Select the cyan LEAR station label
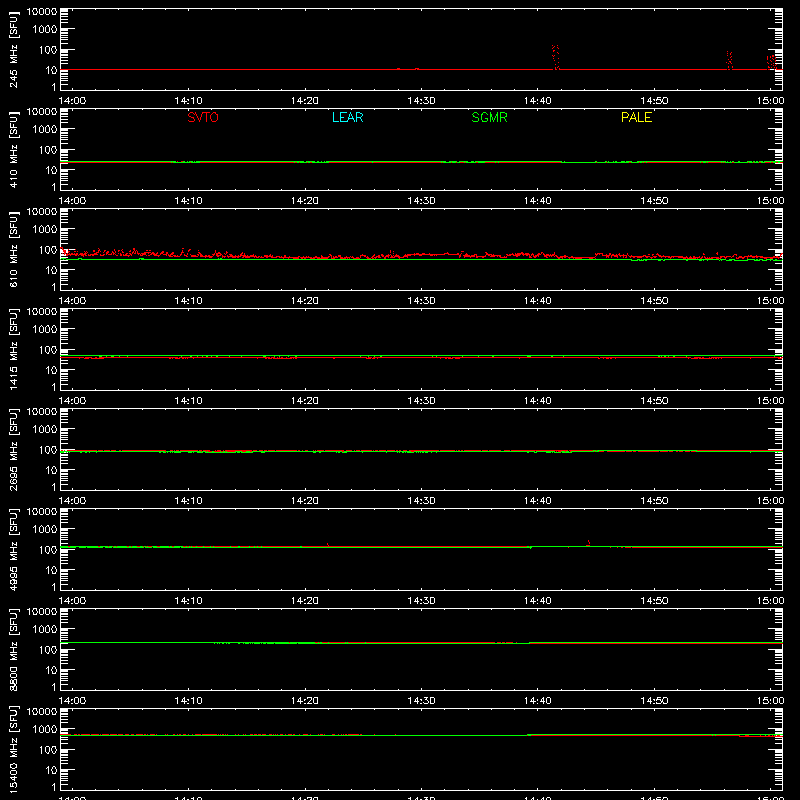This screenshot has width=800, height=800. [x=347, y=117]
